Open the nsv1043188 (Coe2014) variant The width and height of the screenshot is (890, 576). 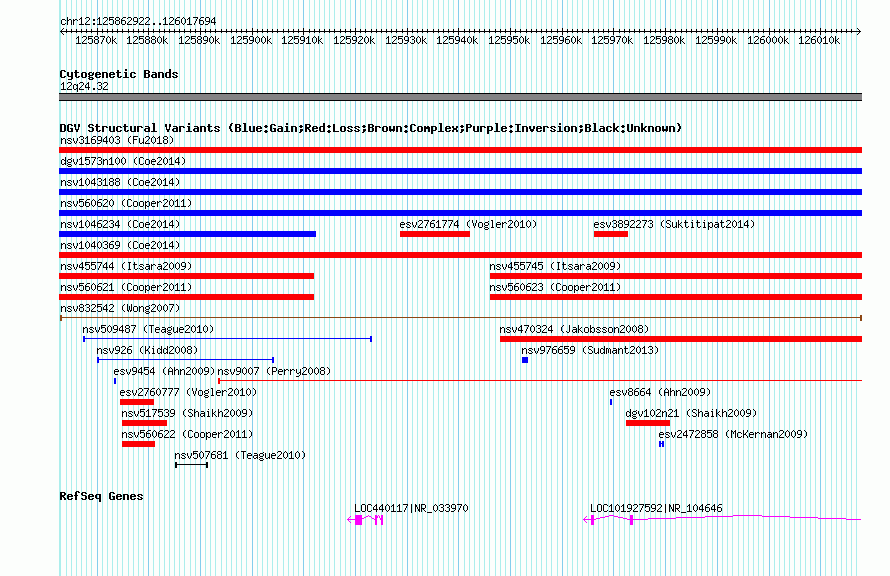pos(120,182)
